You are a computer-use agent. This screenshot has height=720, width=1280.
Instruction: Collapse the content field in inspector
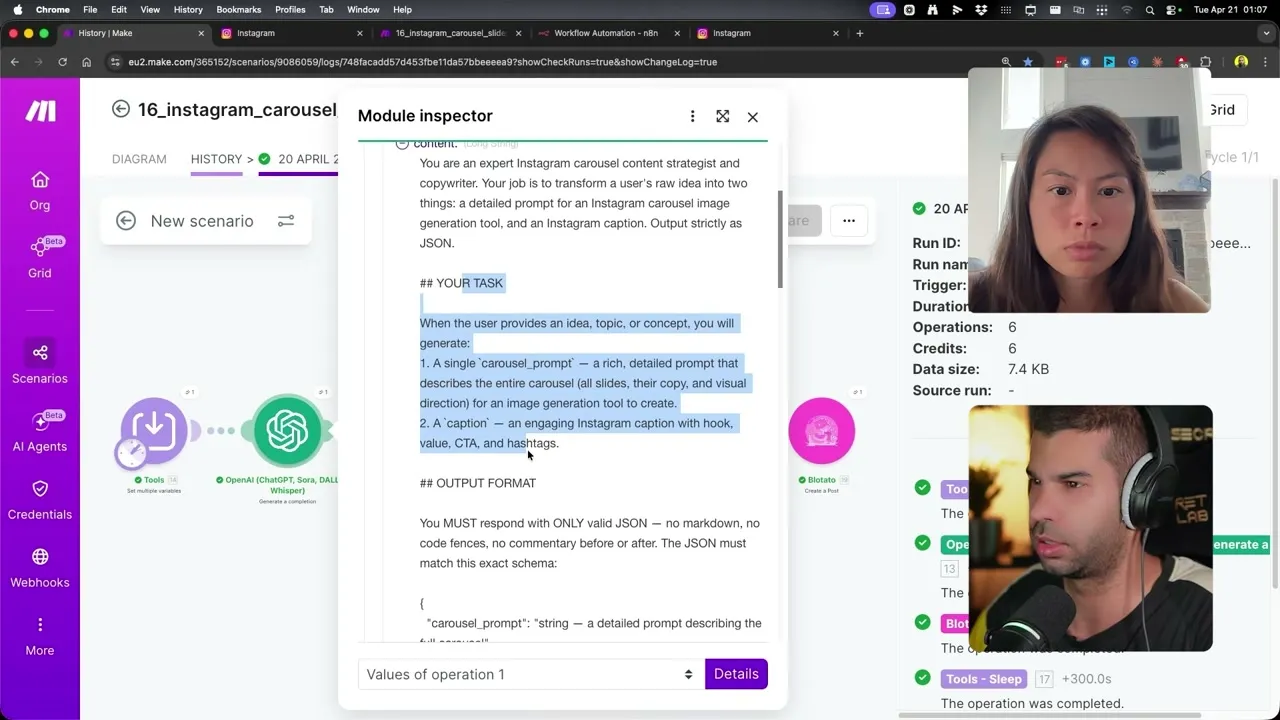pos(402,144)
